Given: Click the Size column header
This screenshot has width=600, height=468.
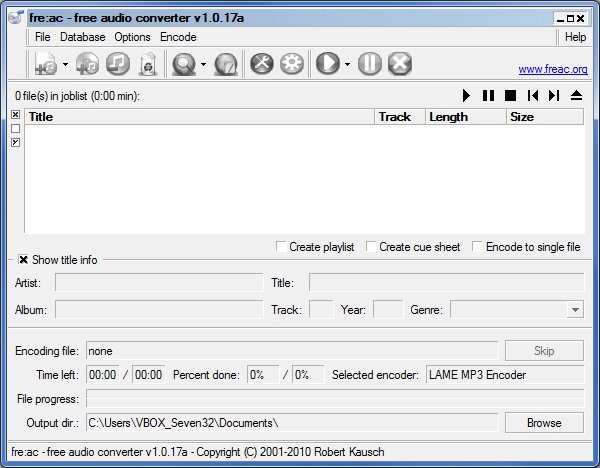Looking at the screenshot, I should point(545,116).
